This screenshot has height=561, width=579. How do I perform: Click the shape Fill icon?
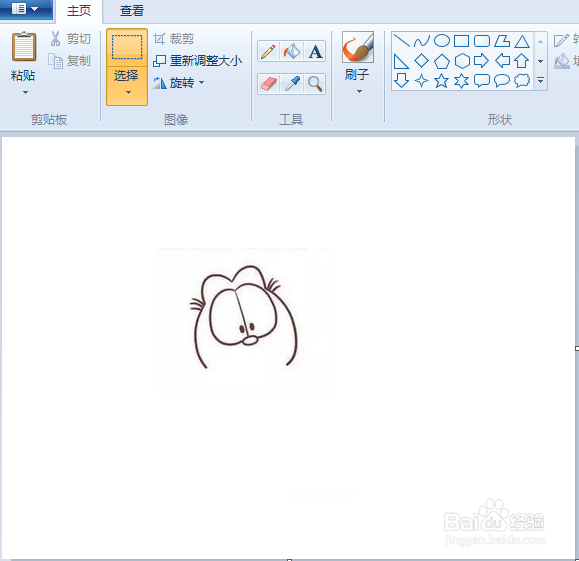(x=562, y=62)
